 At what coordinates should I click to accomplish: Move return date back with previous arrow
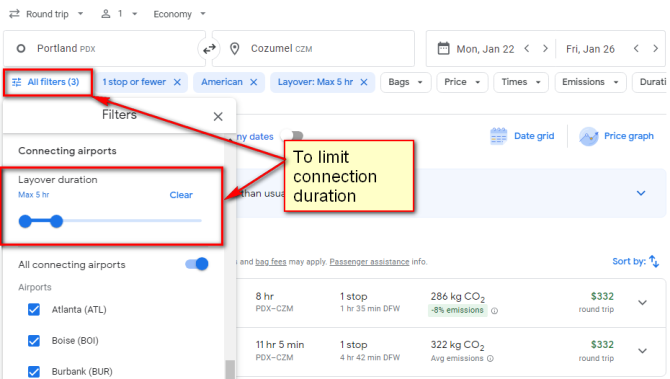(636, 49)
